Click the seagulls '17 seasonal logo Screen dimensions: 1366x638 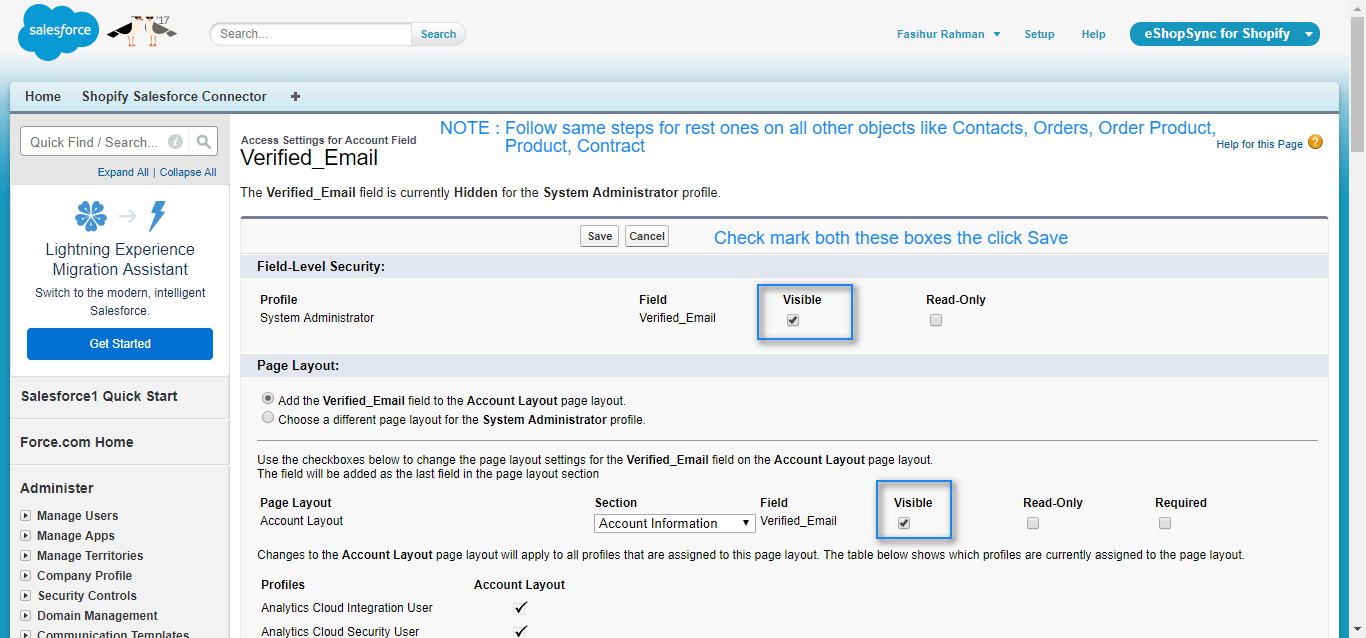[142, 31]
